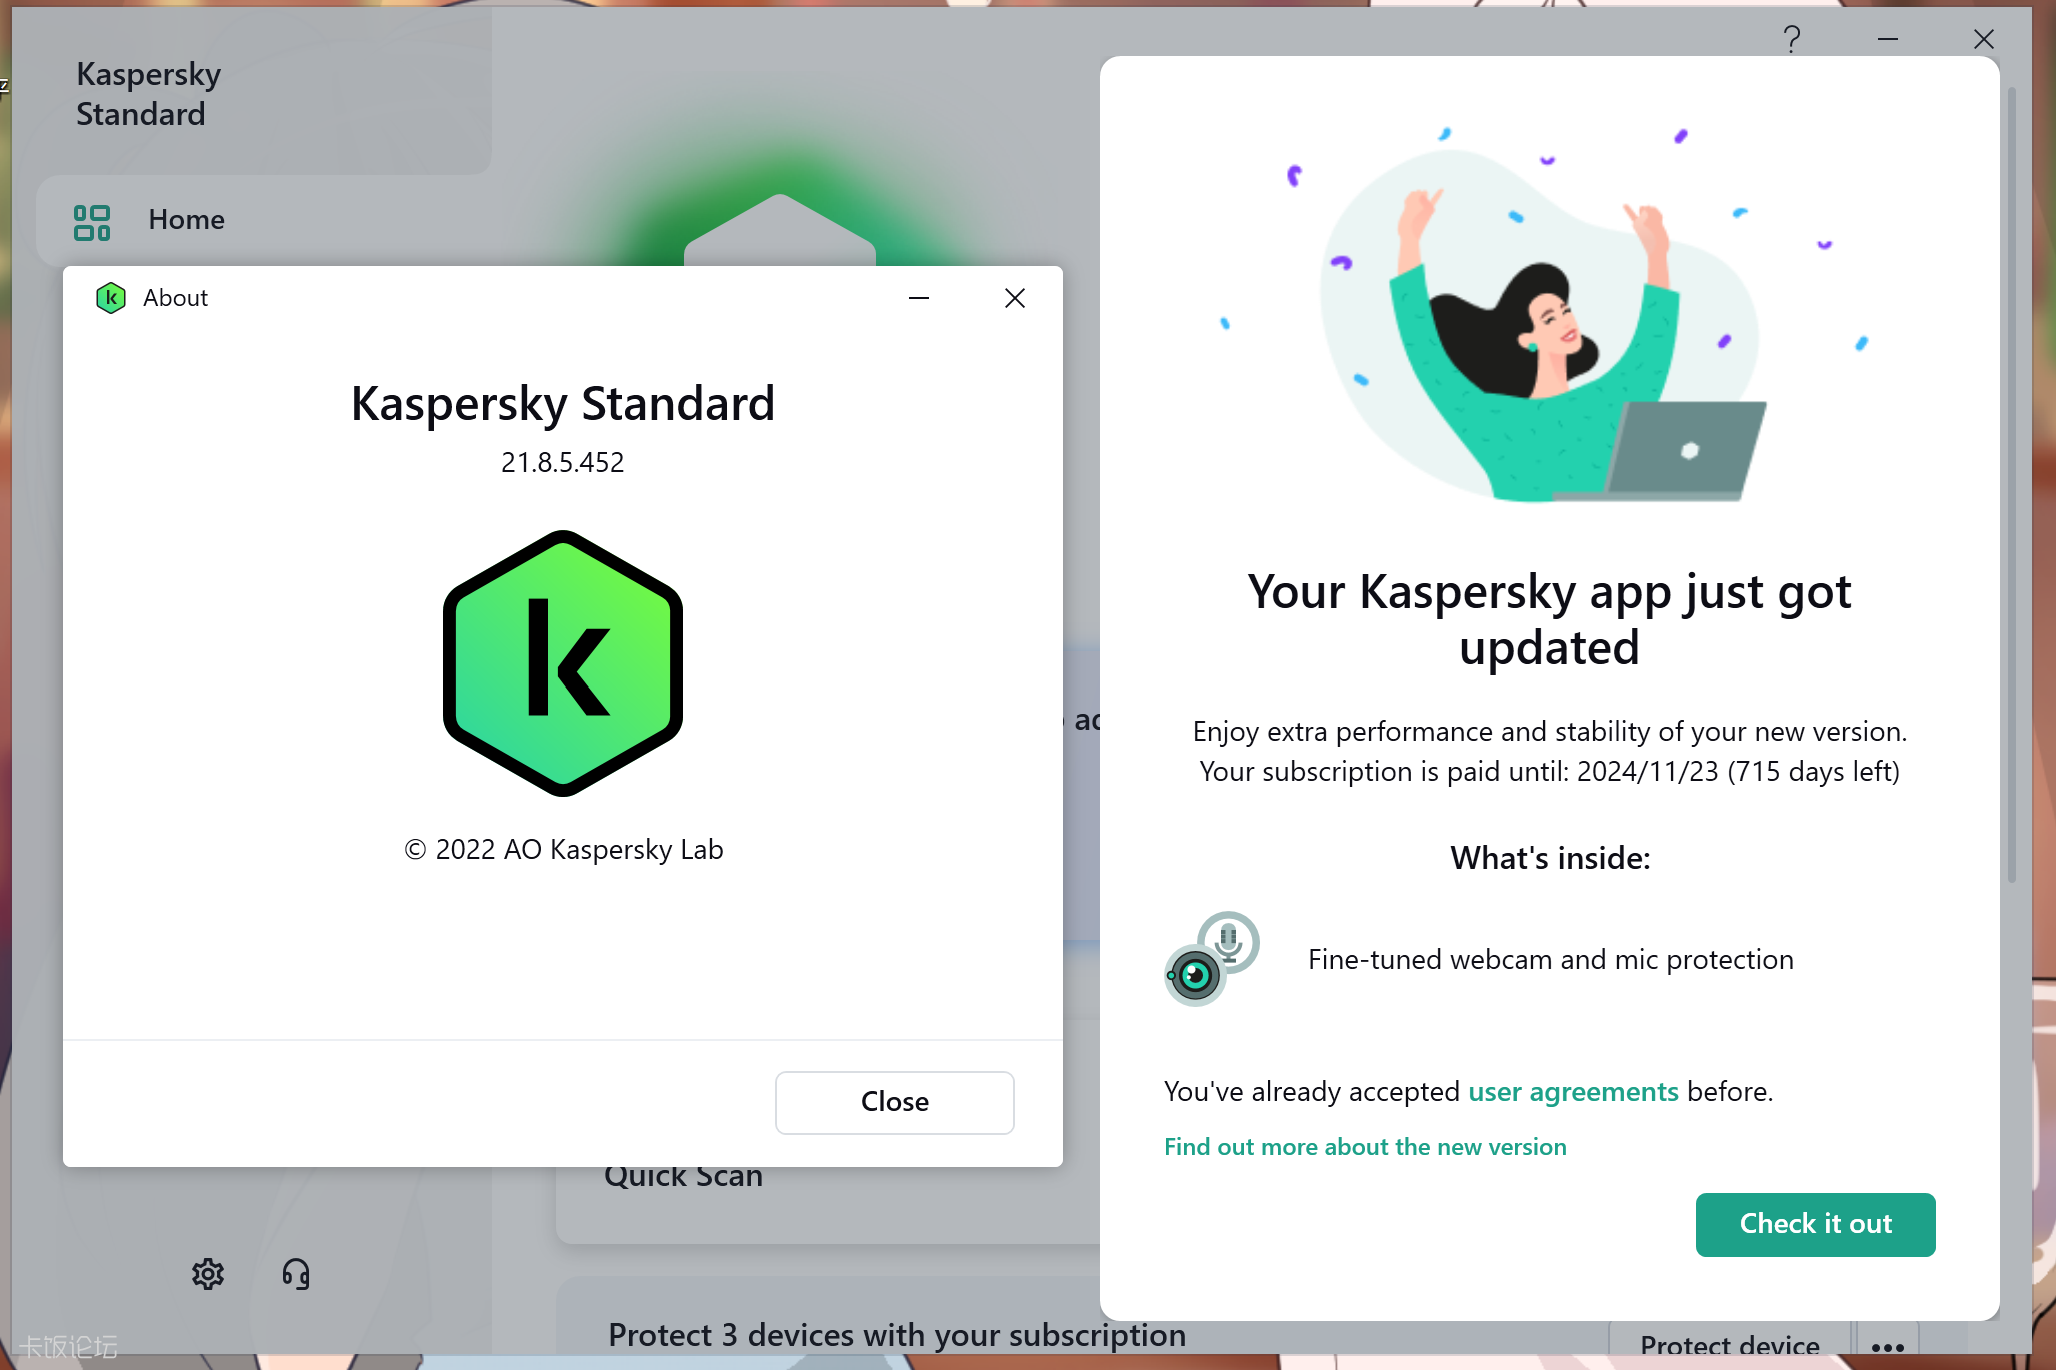
Task: Open the user agreements link
Action: click(x=1573, y=1091)
